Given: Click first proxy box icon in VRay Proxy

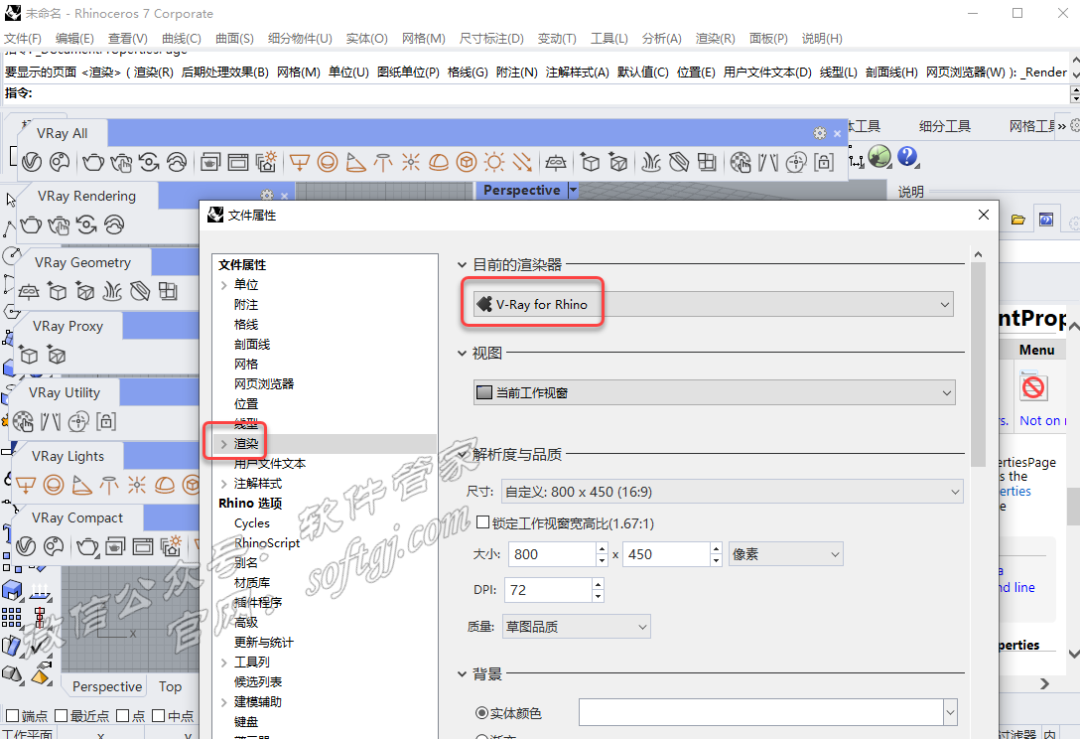Looking at the screenshot, I should pyautogui.click(x=29, y=355).
